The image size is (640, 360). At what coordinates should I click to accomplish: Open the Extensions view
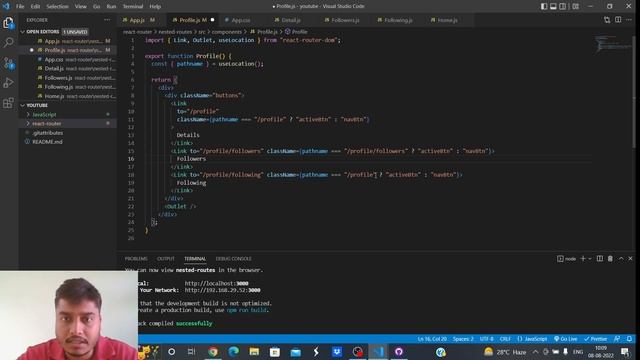click(8, 102)
